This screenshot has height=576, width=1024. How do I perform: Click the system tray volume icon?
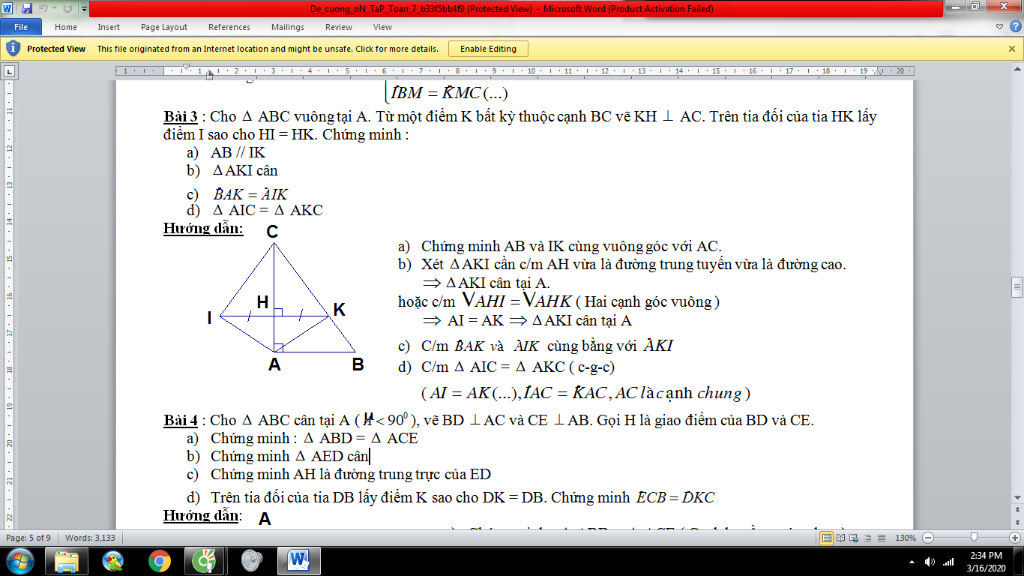pyautogui.click(x=930, y=562)
